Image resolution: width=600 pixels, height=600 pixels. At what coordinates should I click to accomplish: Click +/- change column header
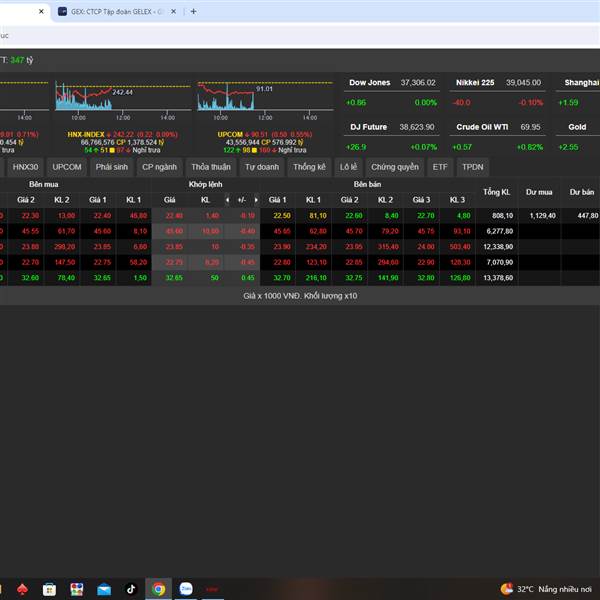pyautogui.click(x=241, y=200)
